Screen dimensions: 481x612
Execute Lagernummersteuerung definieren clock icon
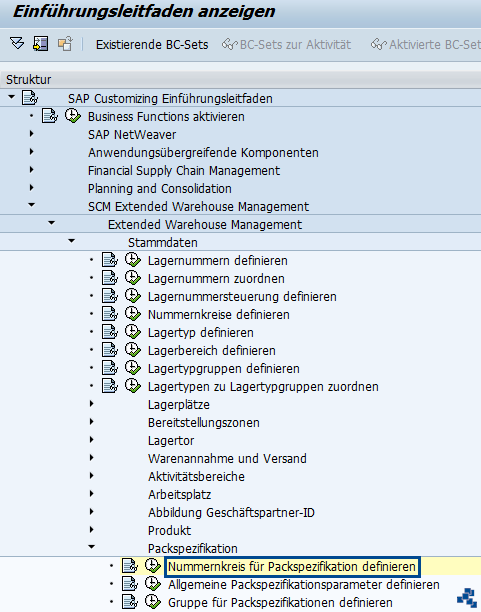[133, 295]
